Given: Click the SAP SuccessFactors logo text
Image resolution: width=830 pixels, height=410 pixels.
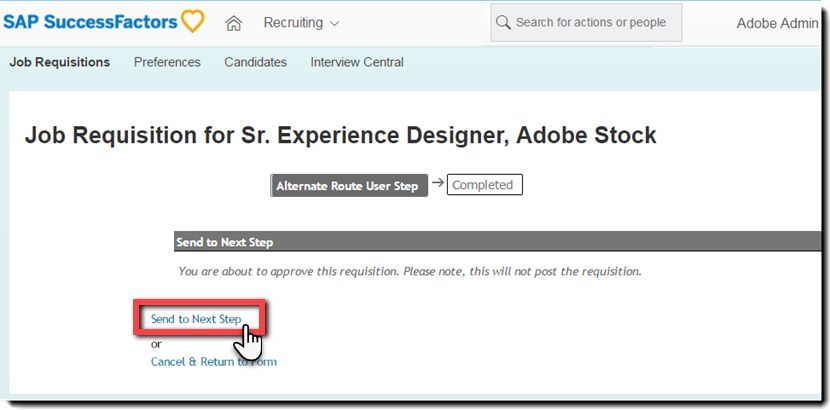Looking at the screenshot, I should click(x=90, y=22).
